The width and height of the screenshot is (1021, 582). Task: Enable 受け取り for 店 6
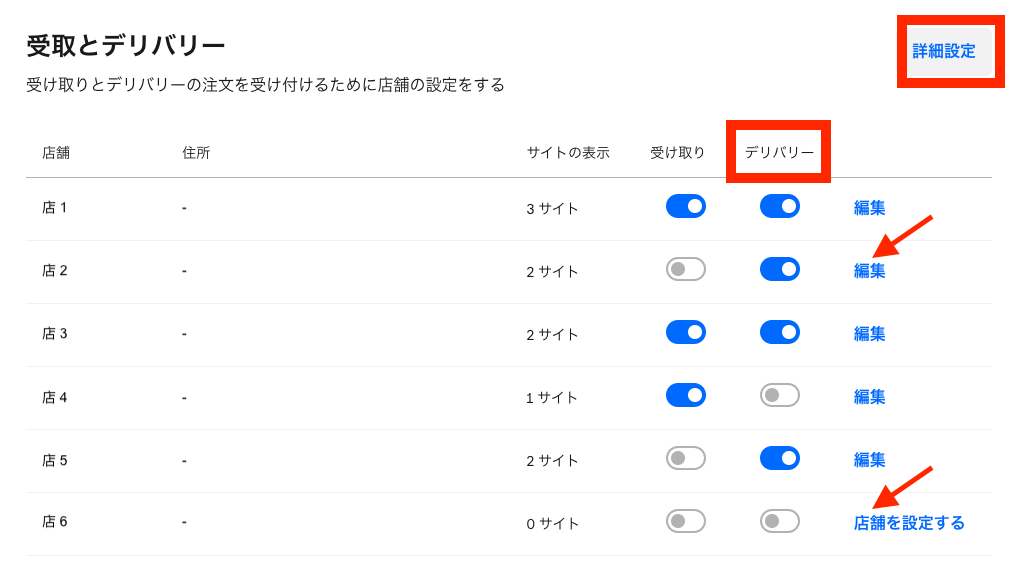click(686, 521)
